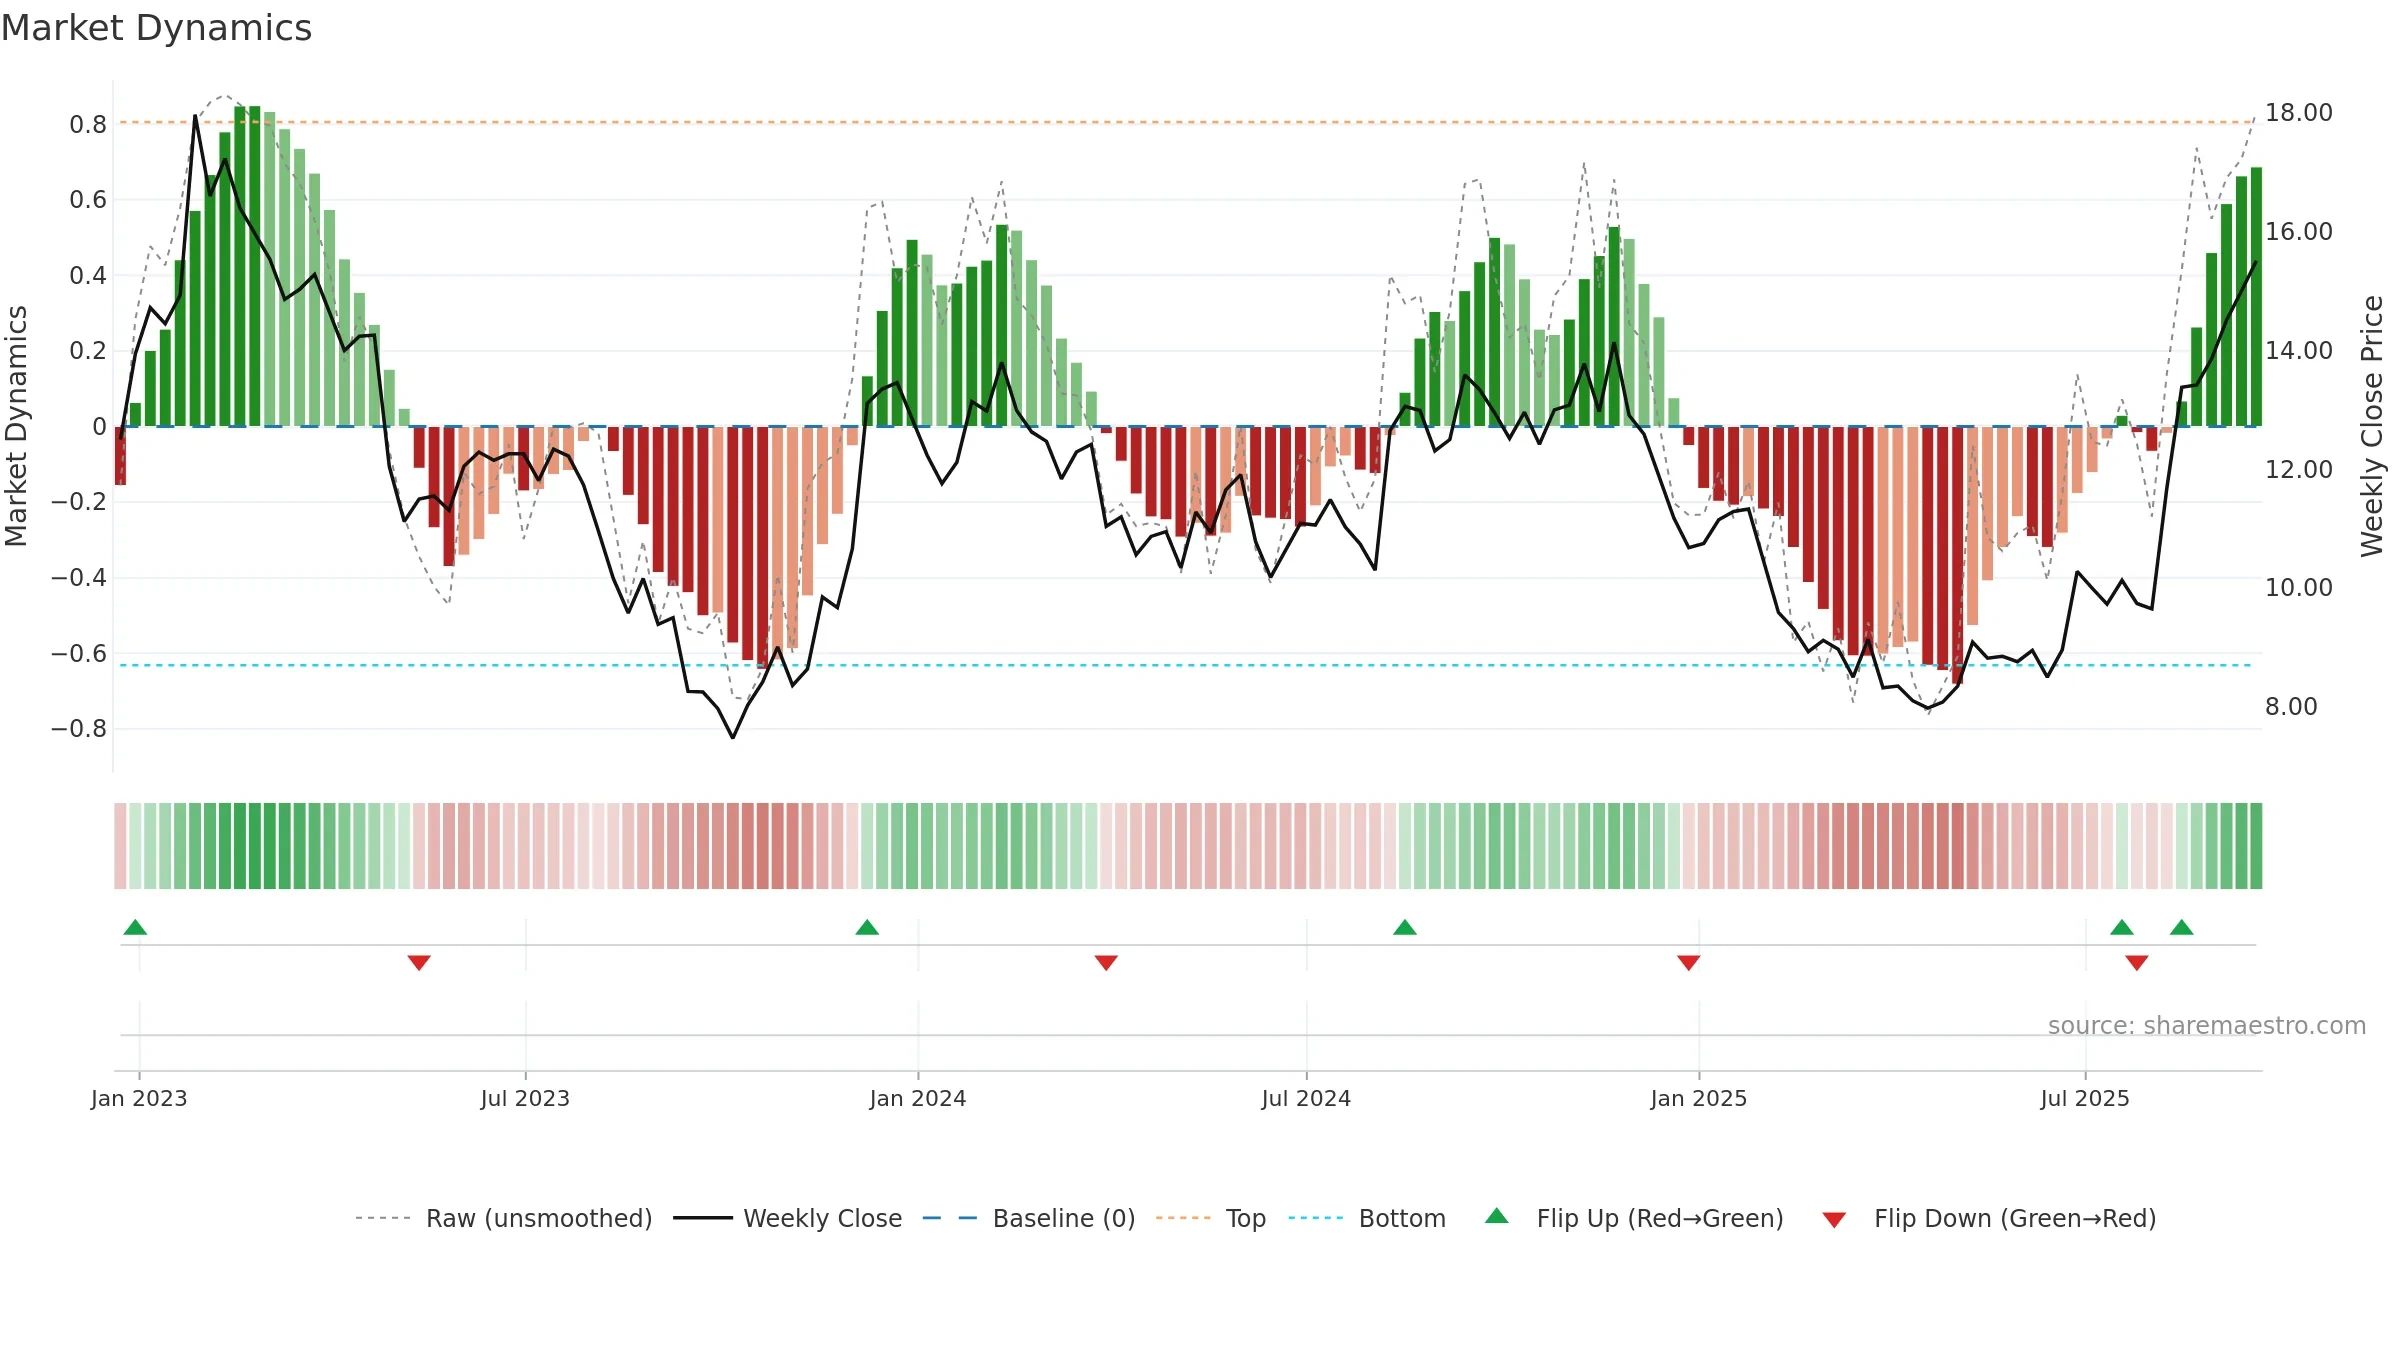Screen dimensions: 2400x1350
Task: Select the flip-down marker after Jul 2025
Action: click(x=2137, y=963)
